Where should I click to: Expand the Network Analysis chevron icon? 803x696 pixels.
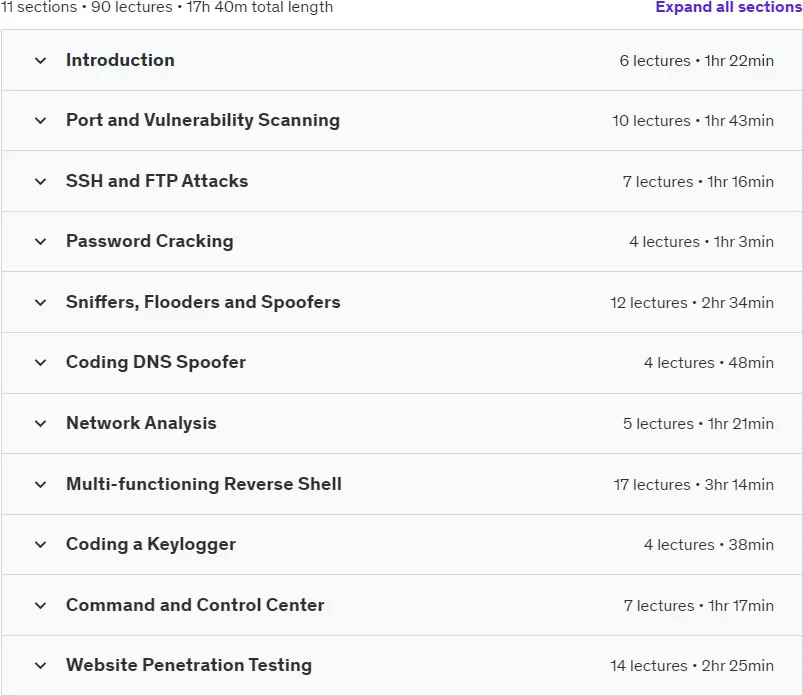(40, 424)
